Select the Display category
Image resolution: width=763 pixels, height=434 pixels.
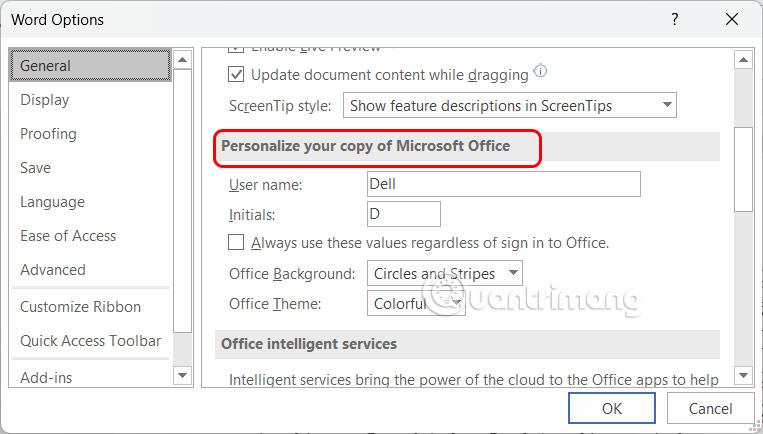(45, 100)
